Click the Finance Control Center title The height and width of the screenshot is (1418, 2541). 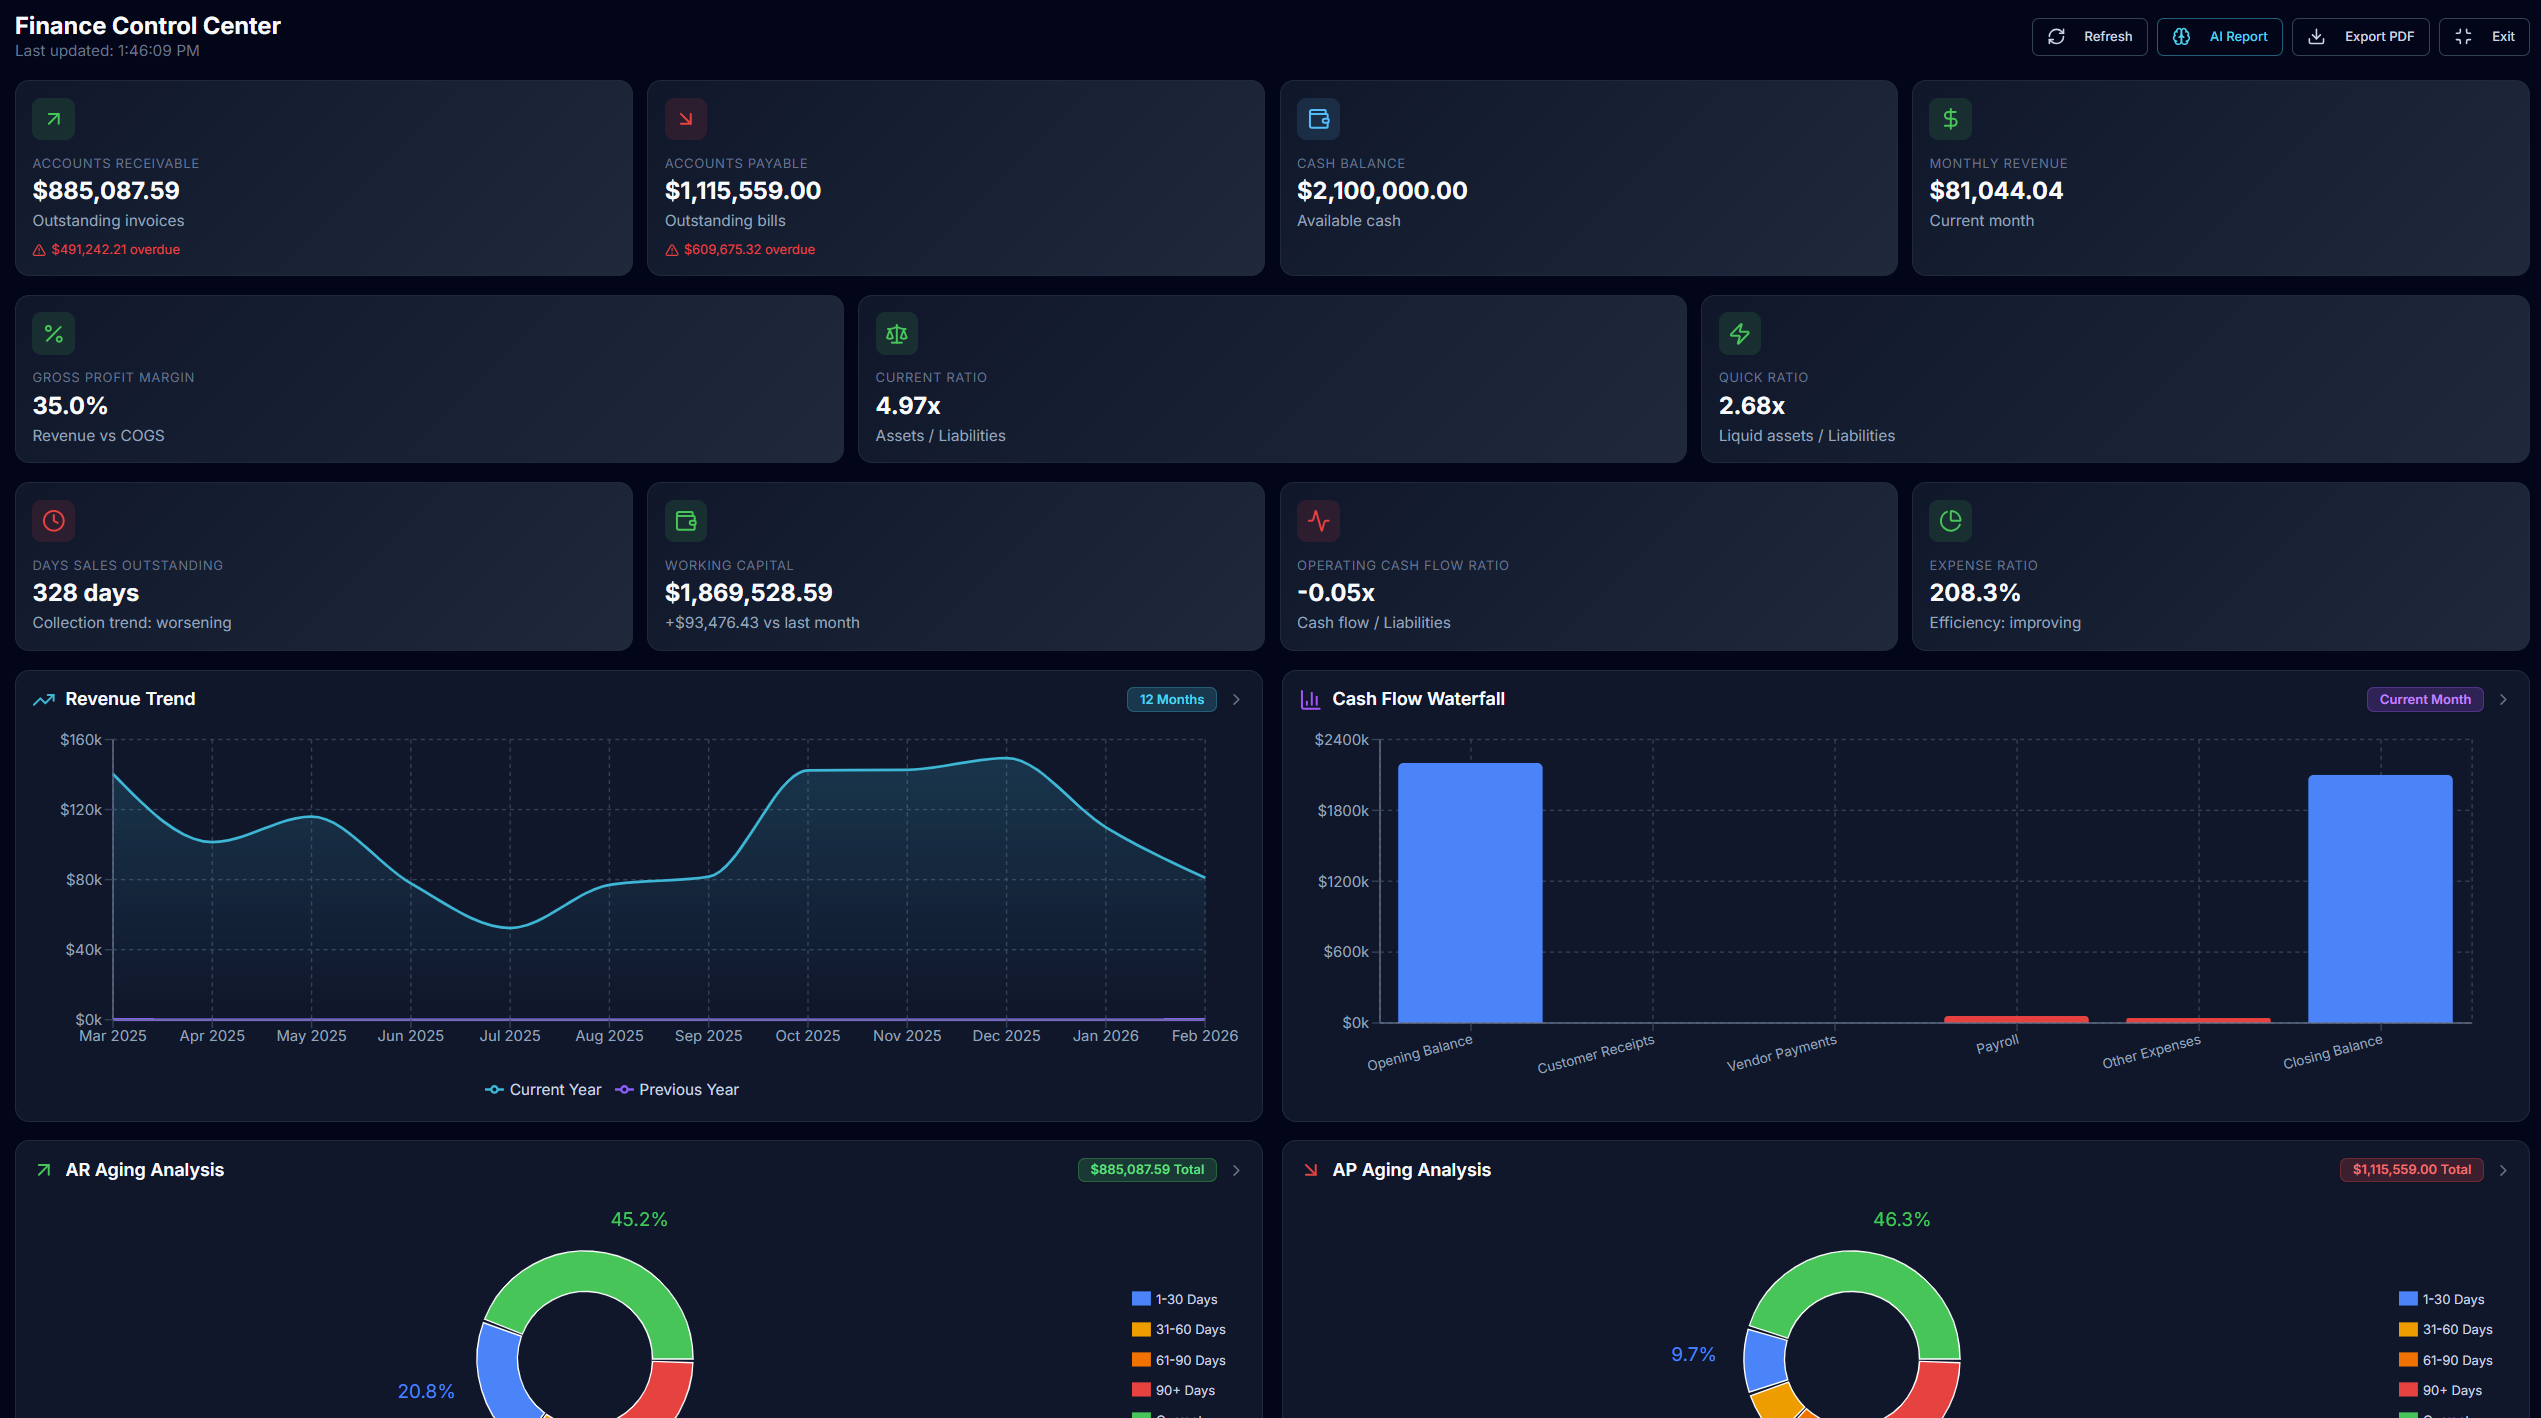click(148, 26)
